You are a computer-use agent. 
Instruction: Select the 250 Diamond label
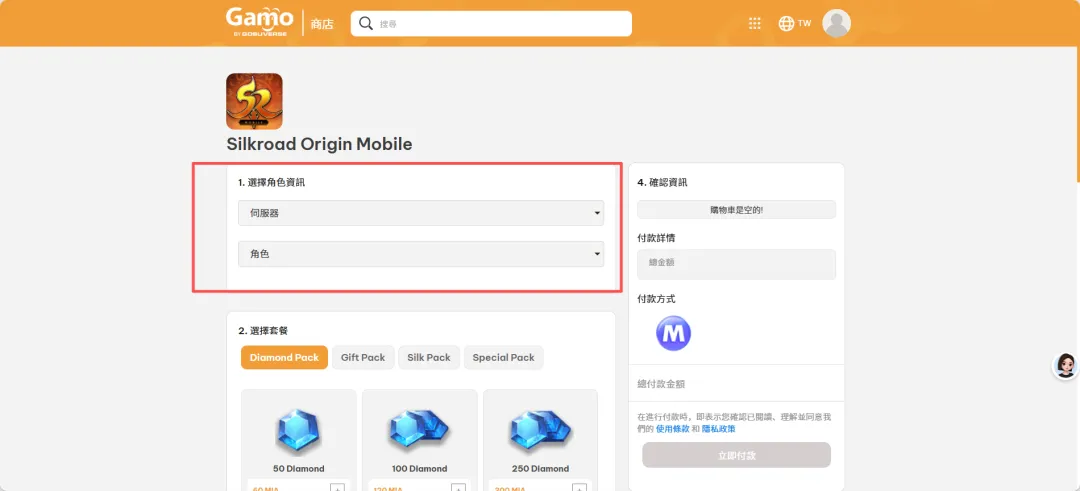click(x=540, y=469)
